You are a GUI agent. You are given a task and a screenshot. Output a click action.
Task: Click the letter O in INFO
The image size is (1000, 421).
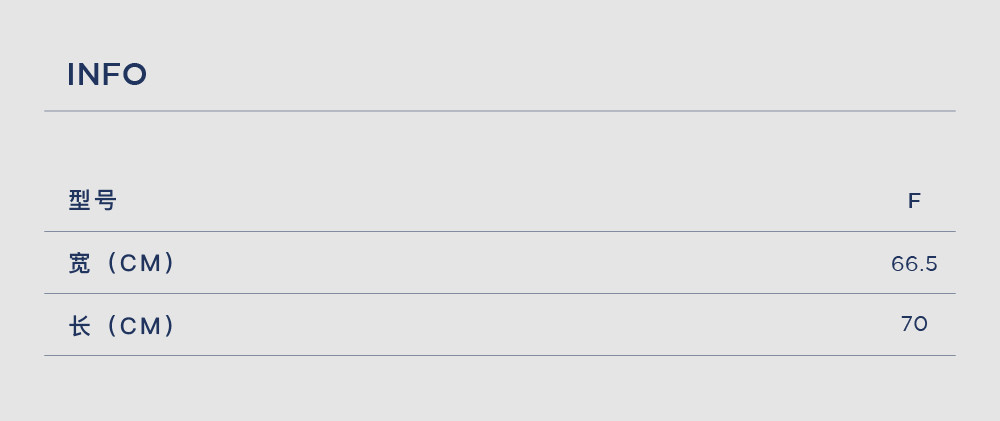[135, 75]
